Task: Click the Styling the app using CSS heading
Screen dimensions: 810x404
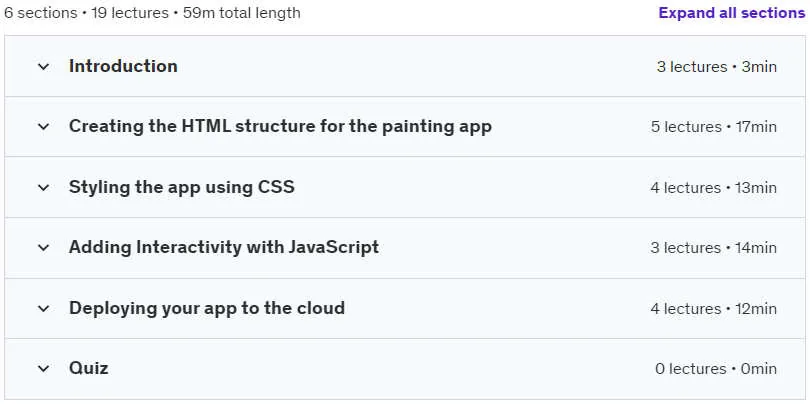Action: (181, 187)
